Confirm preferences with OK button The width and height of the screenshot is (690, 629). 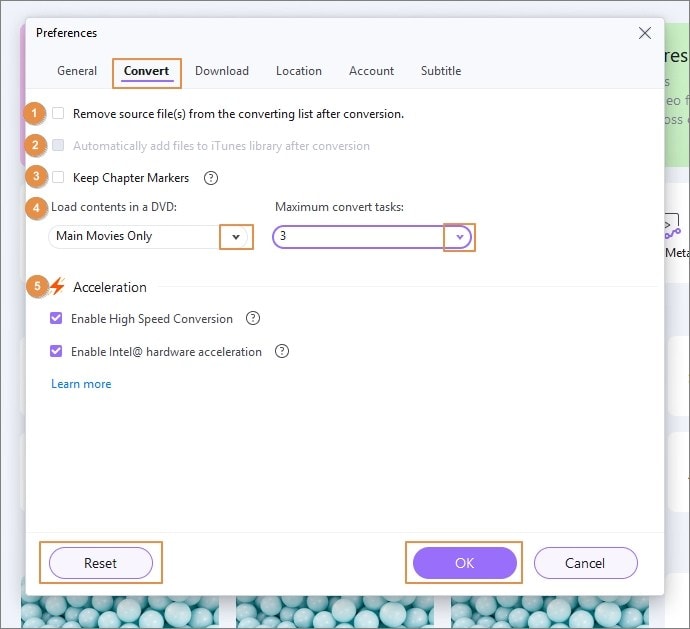tap(465, 563)
